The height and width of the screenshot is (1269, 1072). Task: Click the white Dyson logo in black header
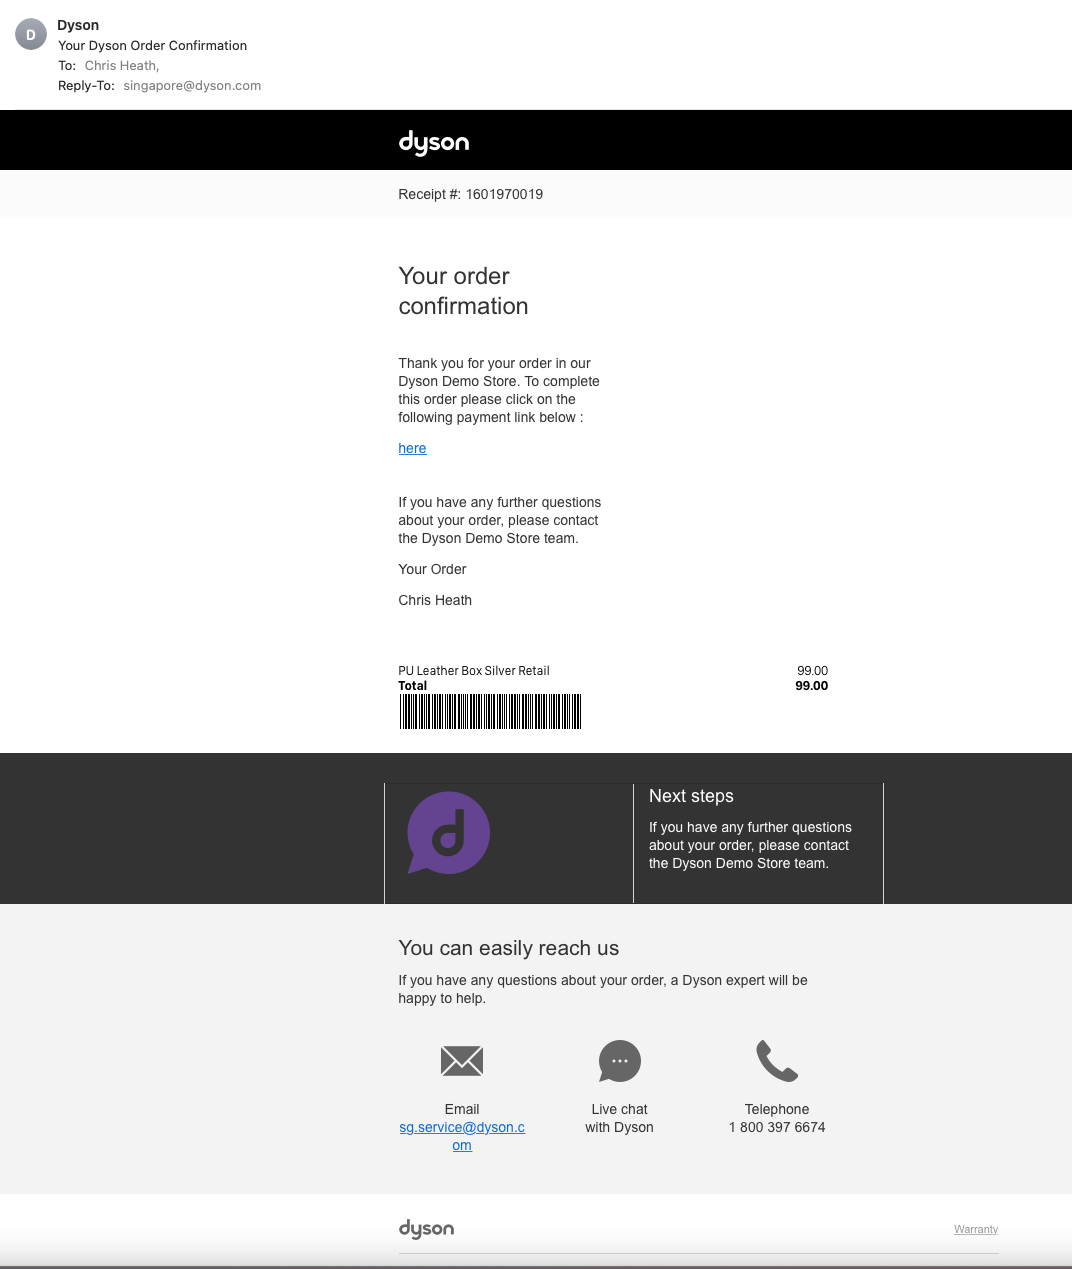pos(433,142)
